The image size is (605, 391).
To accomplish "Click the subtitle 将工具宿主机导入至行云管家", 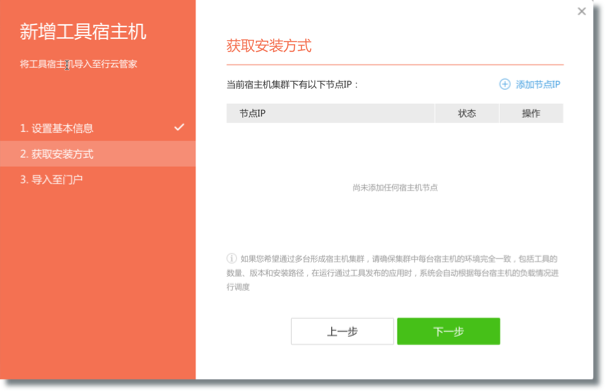I will pos(79,64).
